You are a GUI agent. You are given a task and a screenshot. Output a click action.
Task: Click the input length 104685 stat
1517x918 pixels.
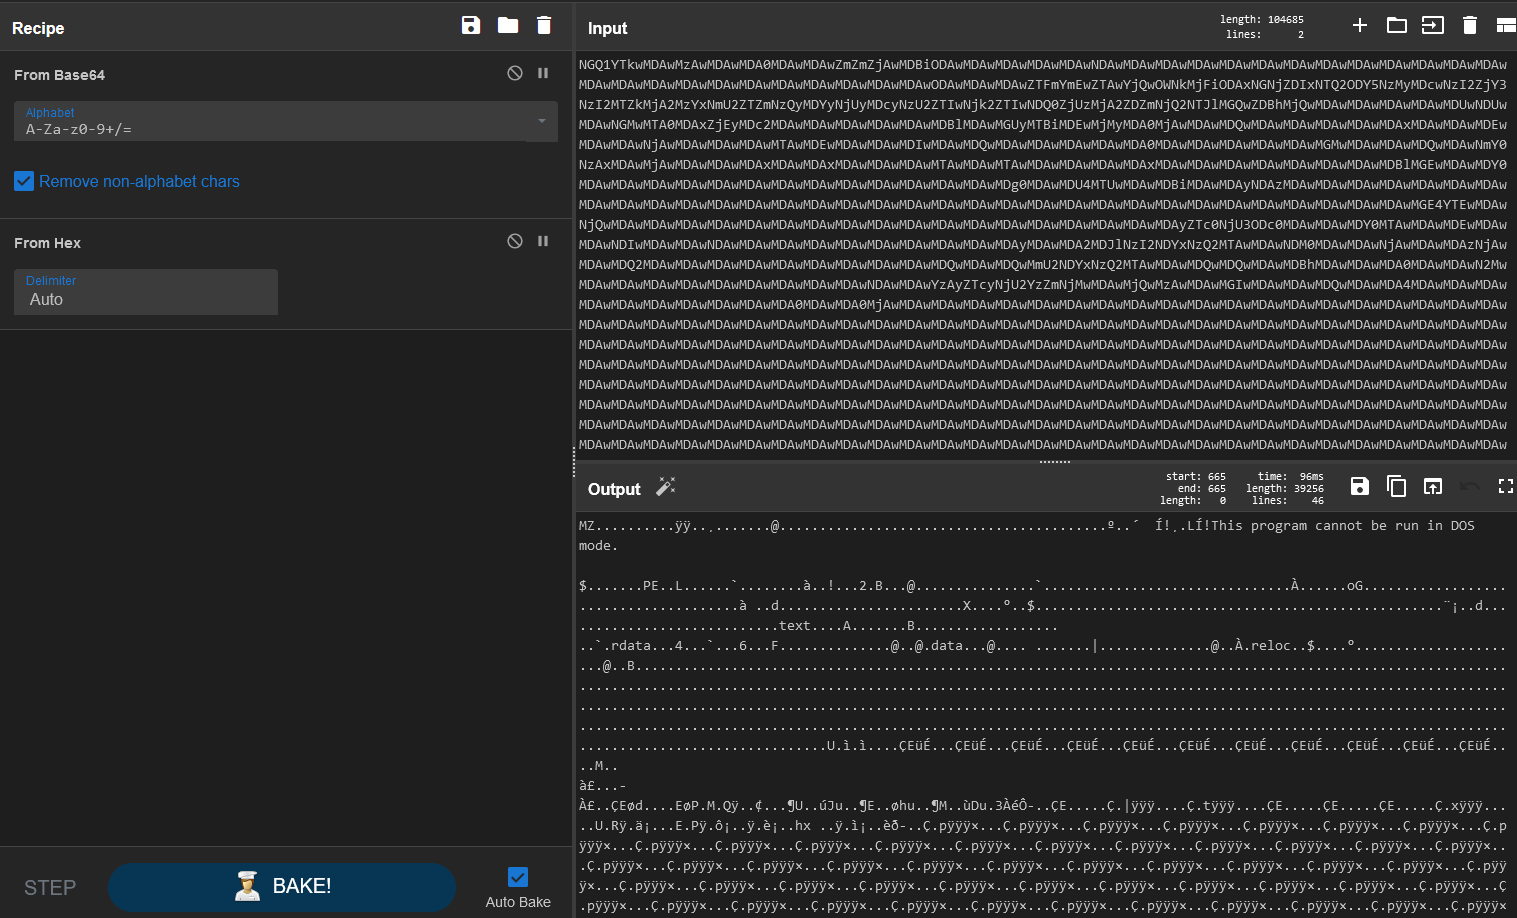pos(1261,19)
